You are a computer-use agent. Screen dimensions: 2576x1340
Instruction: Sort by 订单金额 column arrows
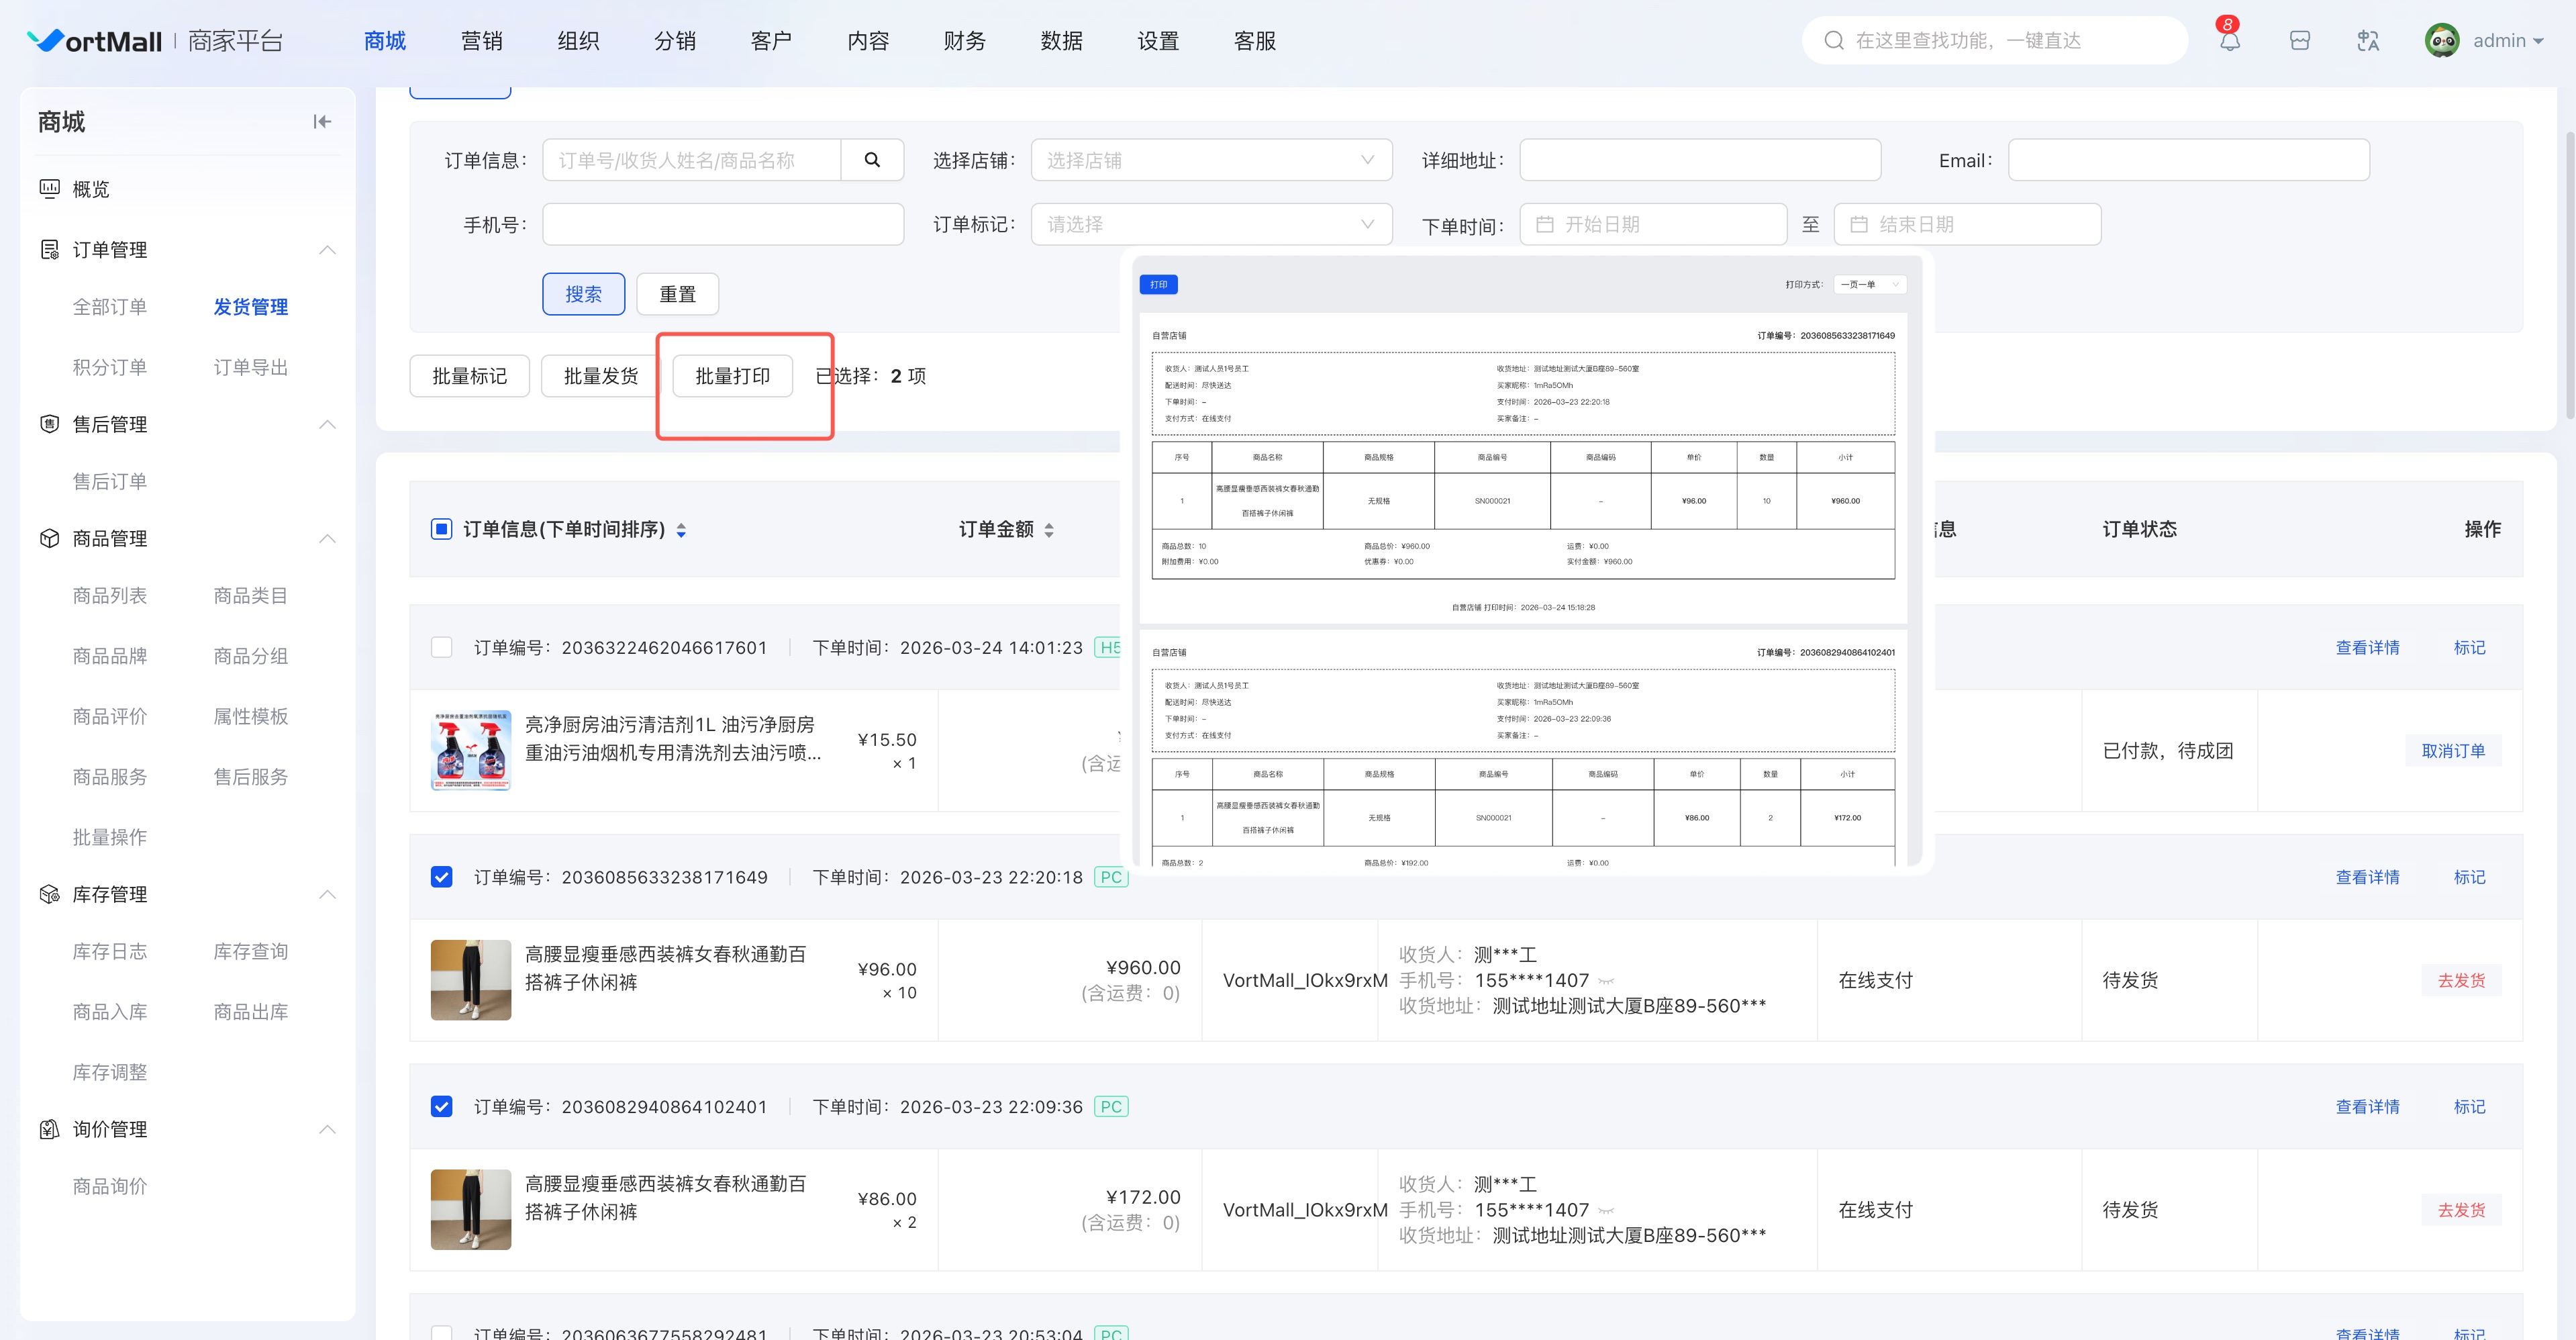[x=1049, y=530]
